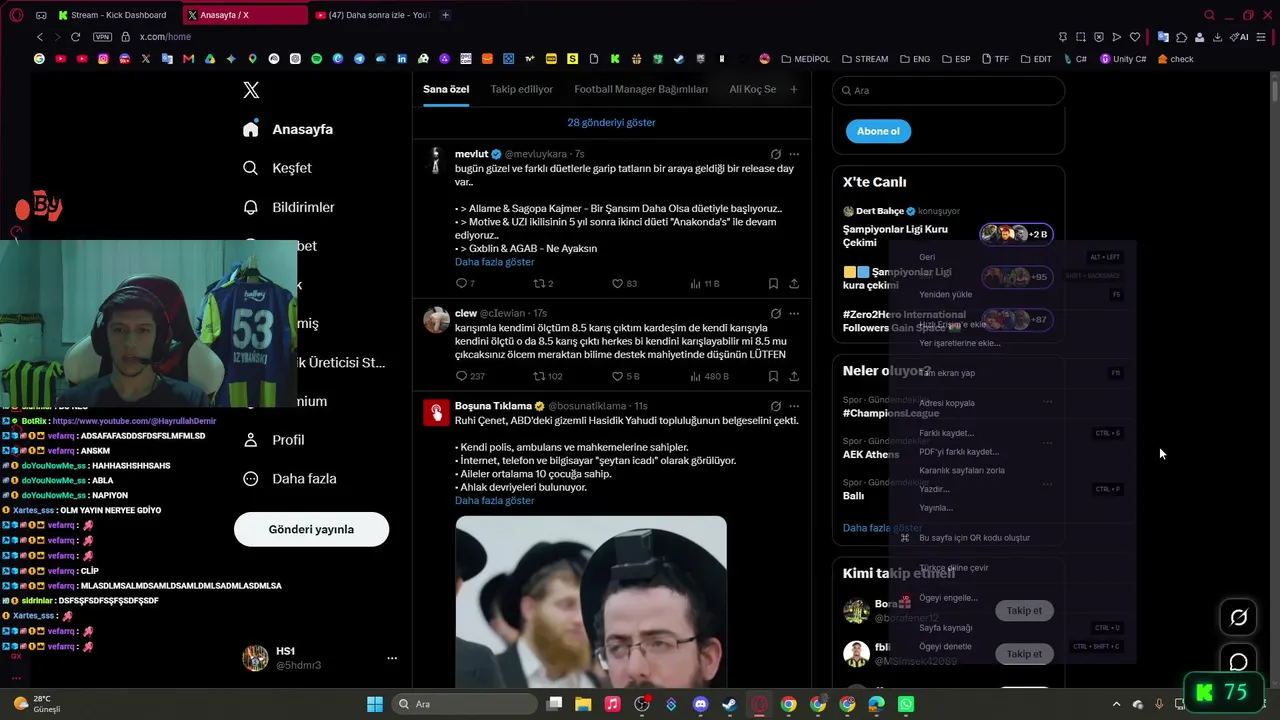Open the Windows Start menu
This screenshot has width=1280, height=720.
click(374, 704)
